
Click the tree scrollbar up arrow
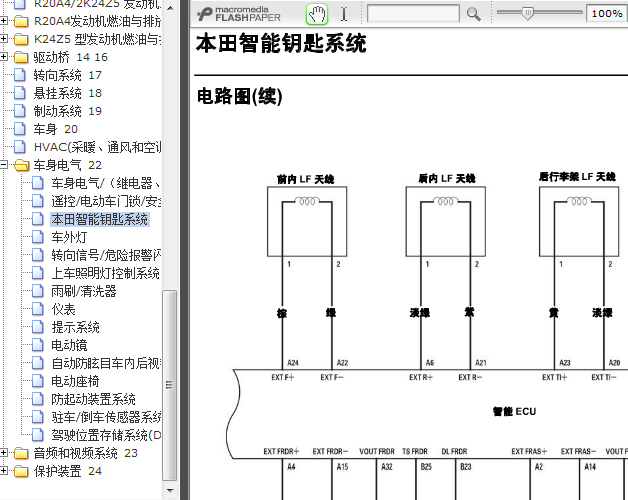click(x=170, y=8)
